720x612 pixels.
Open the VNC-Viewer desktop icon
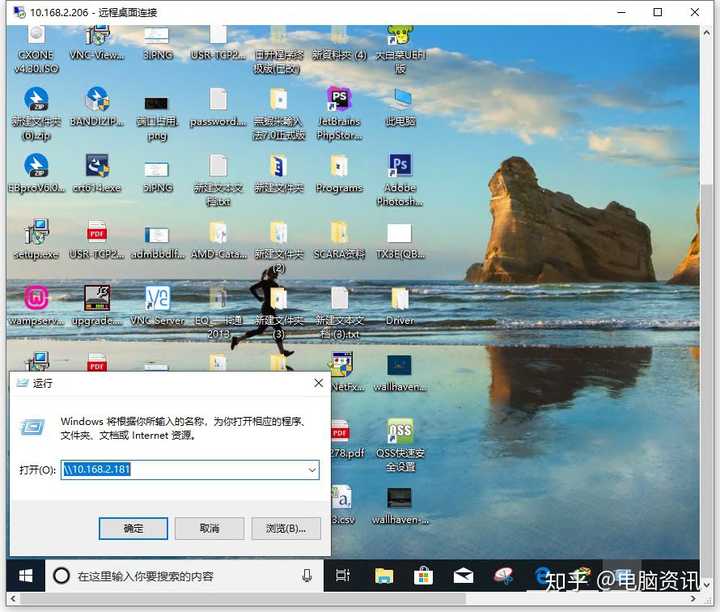[97, 44]
